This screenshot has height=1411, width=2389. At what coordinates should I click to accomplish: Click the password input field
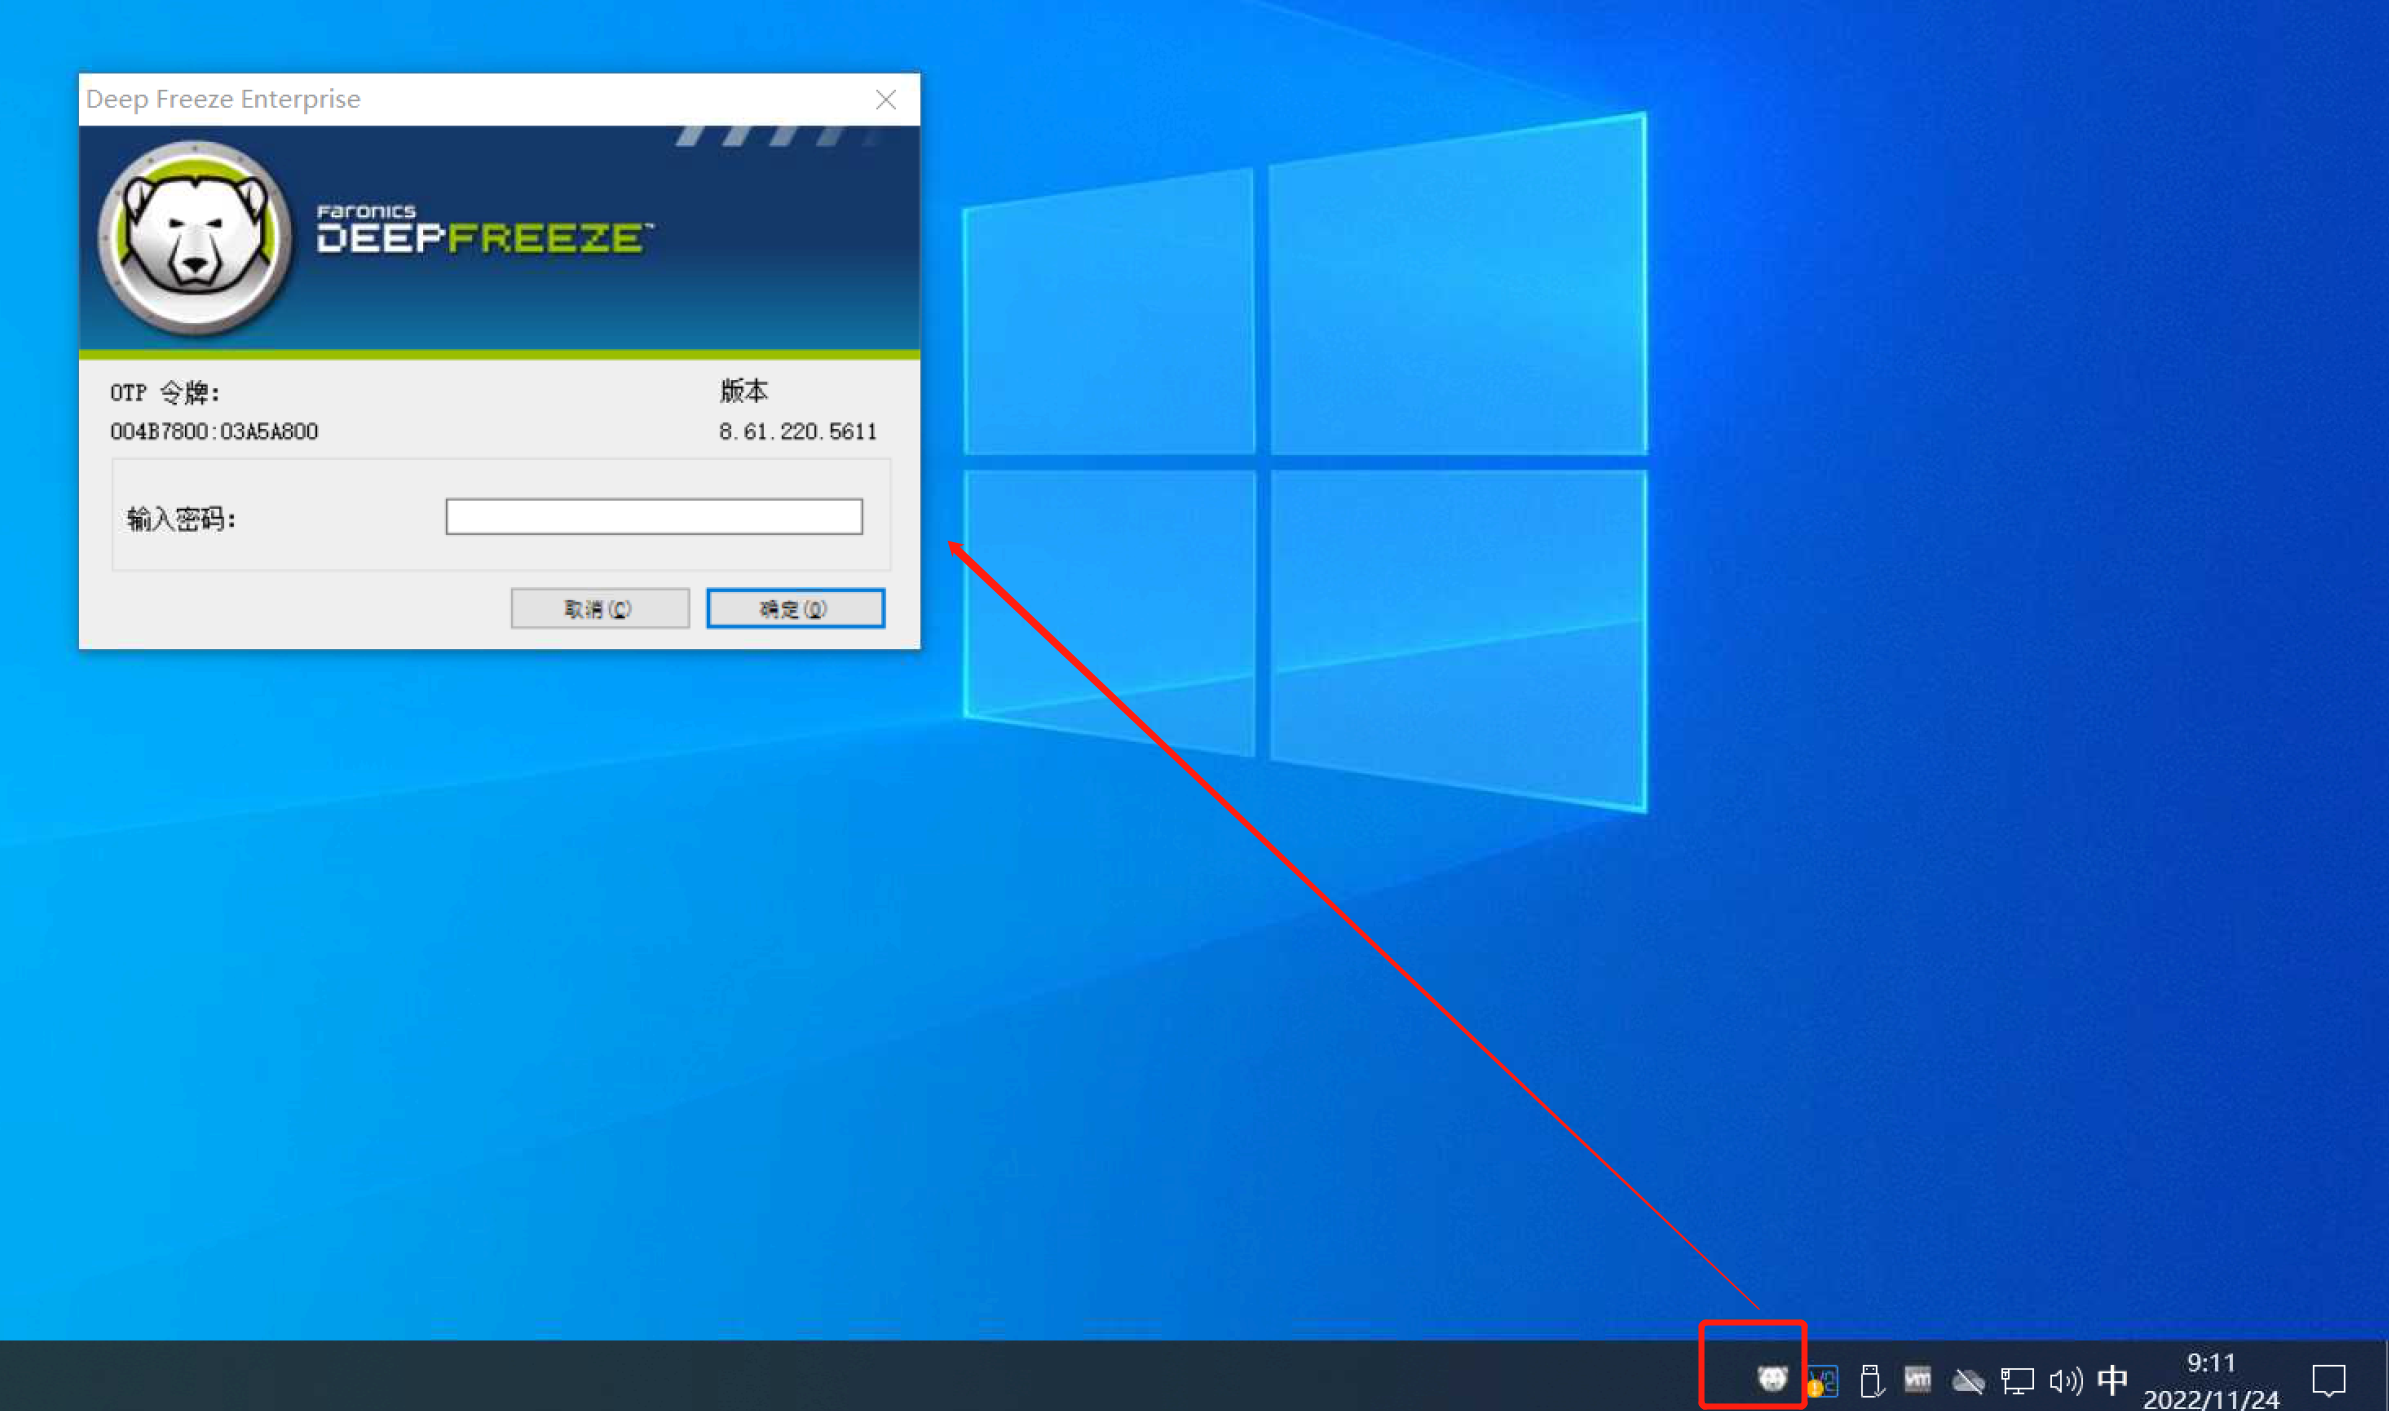[654, 517]
